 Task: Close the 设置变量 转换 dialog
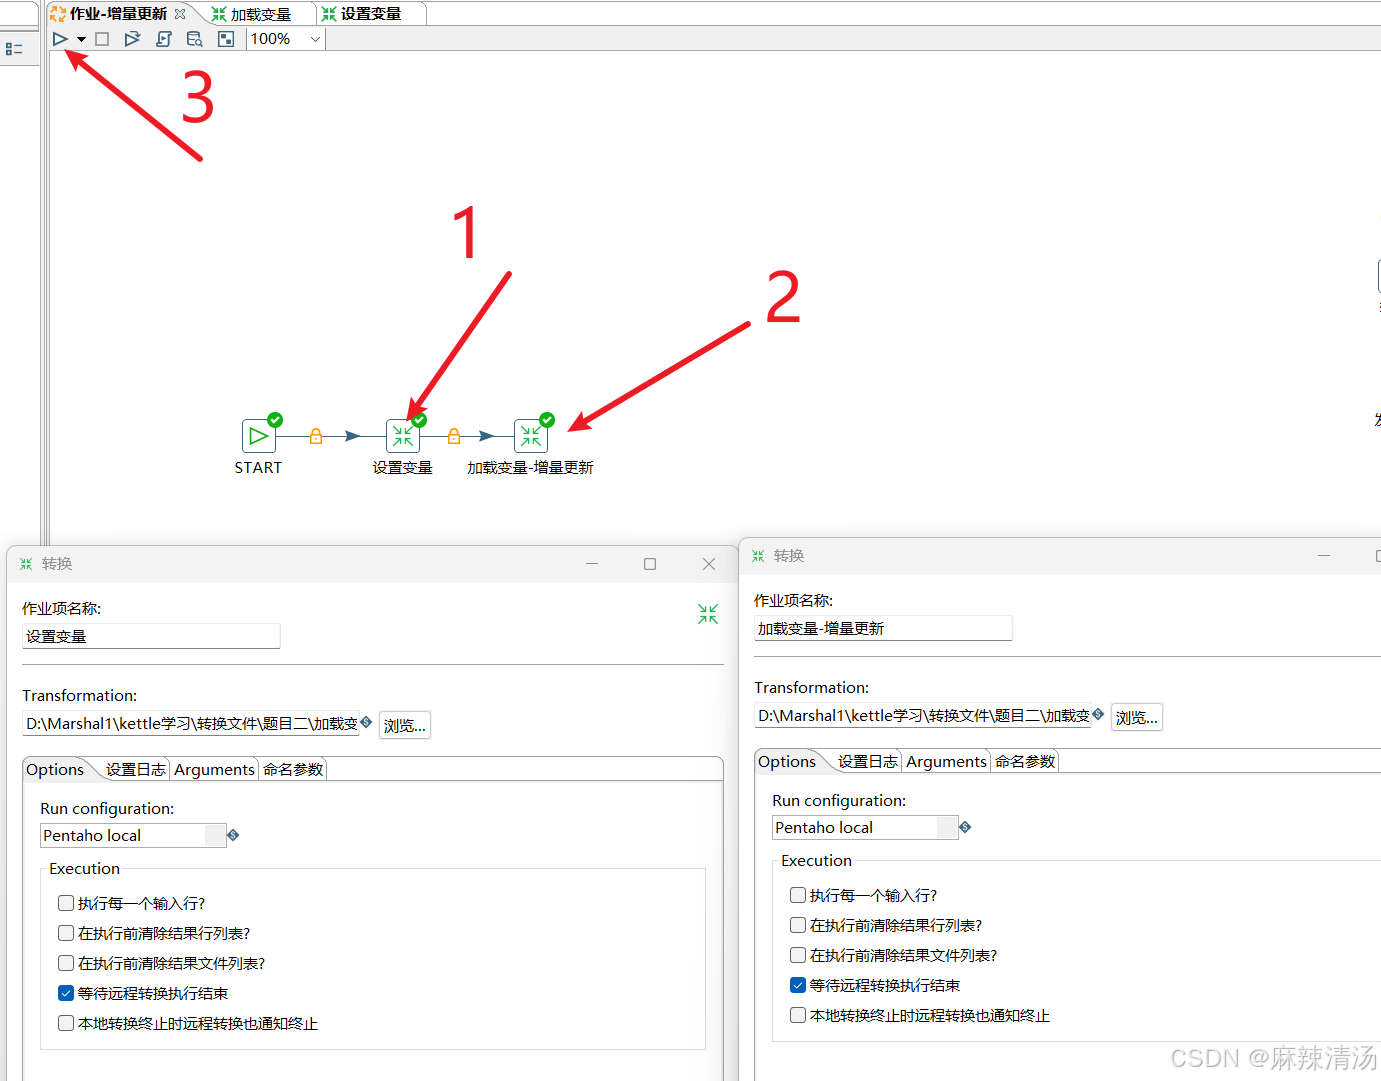tap(709, 564)
